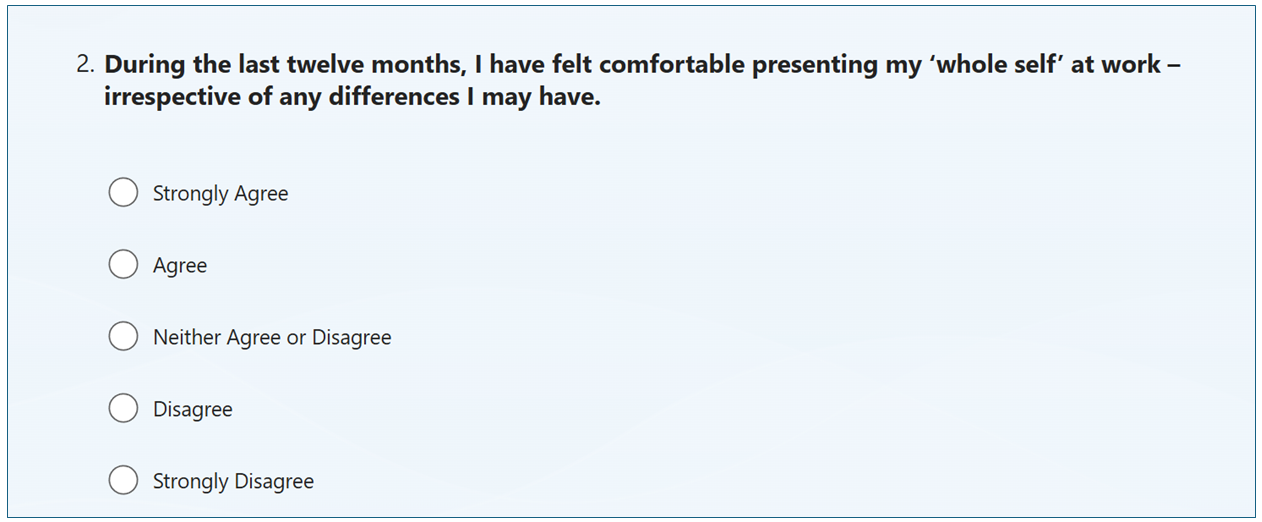Click the 'Neither Agree or Disagree' label text

[272, 338]
